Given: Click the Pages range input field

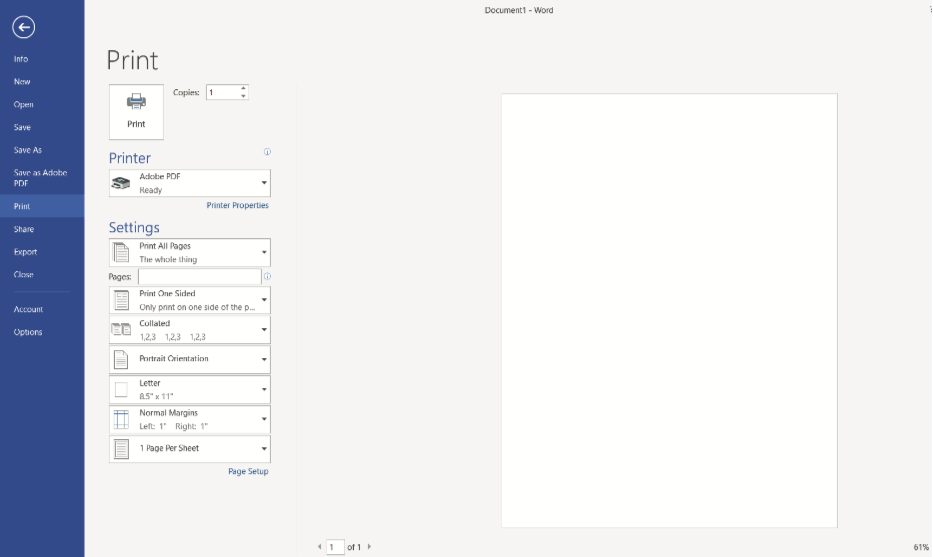Looking at the screenshot, I should coord(199,276).
